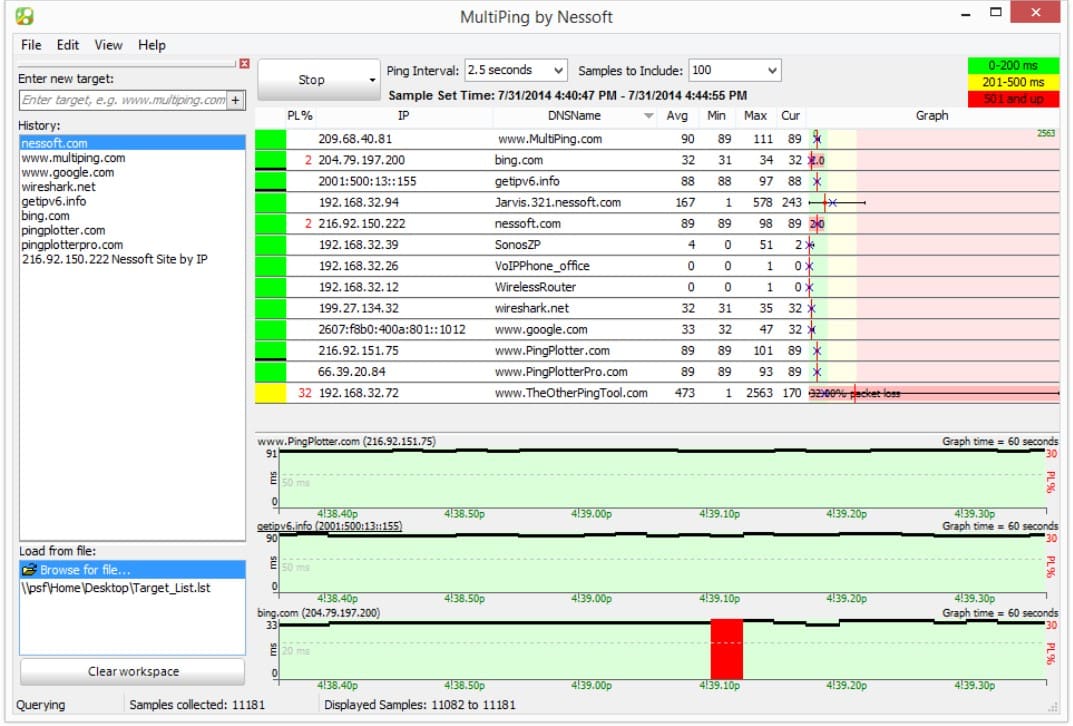Select the SonosZP row
This screenshot has height=726, width=1073.
(657, 245)
